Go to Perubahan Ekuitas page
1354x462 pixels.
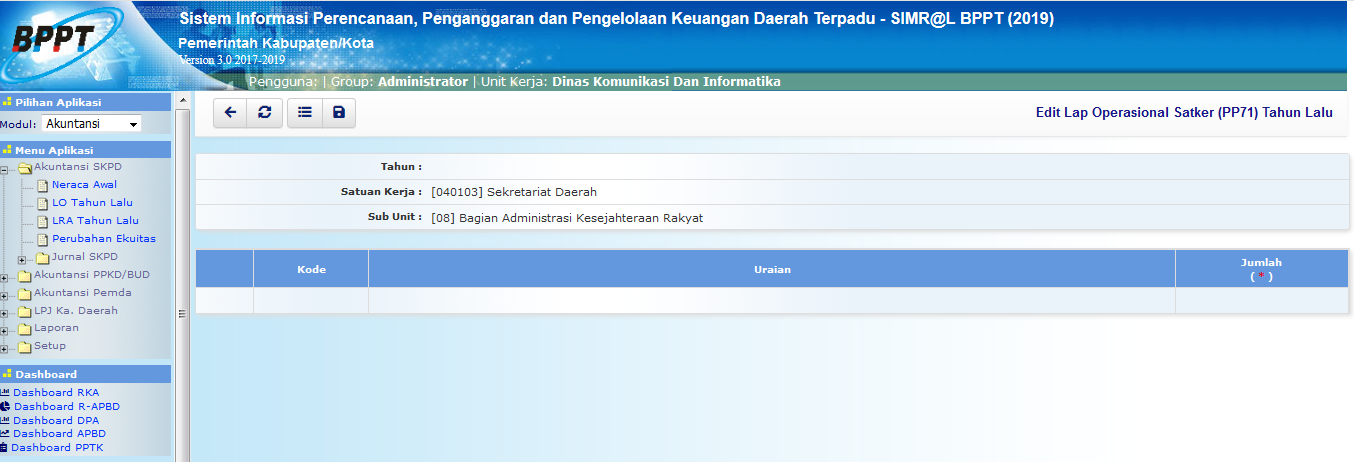[x=103, y=239]
